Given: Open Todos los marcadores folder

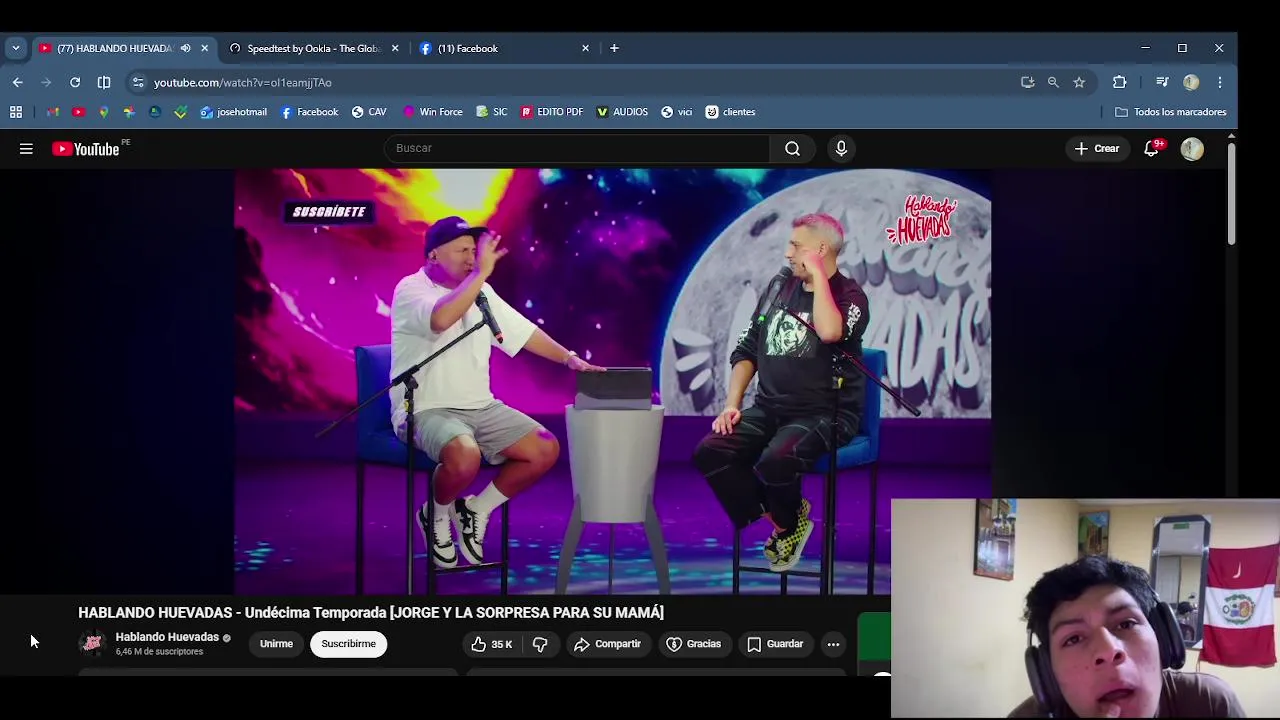Looking at the screenshot, I should (x=1171, y=112).
